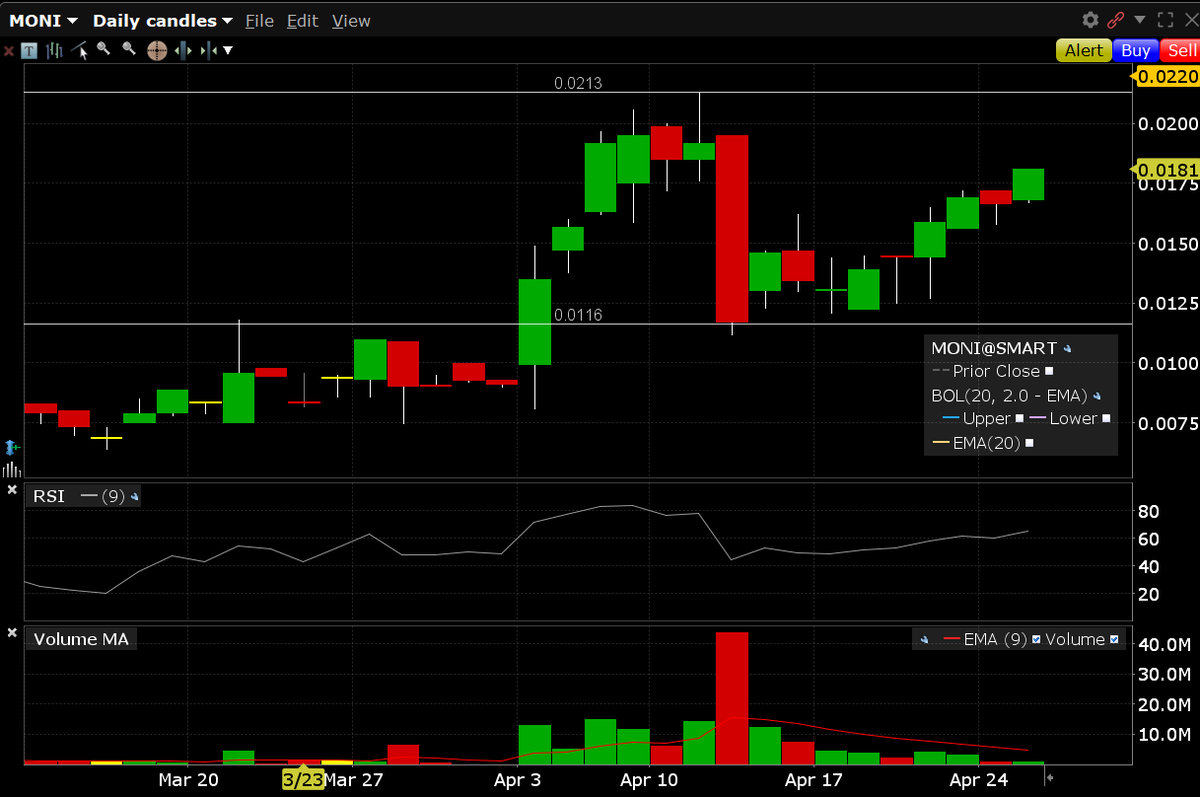Activate the crosshair cursor tool
Image resolution: width=1200 pixels, height=797 pixels.
tap(157, 50)
